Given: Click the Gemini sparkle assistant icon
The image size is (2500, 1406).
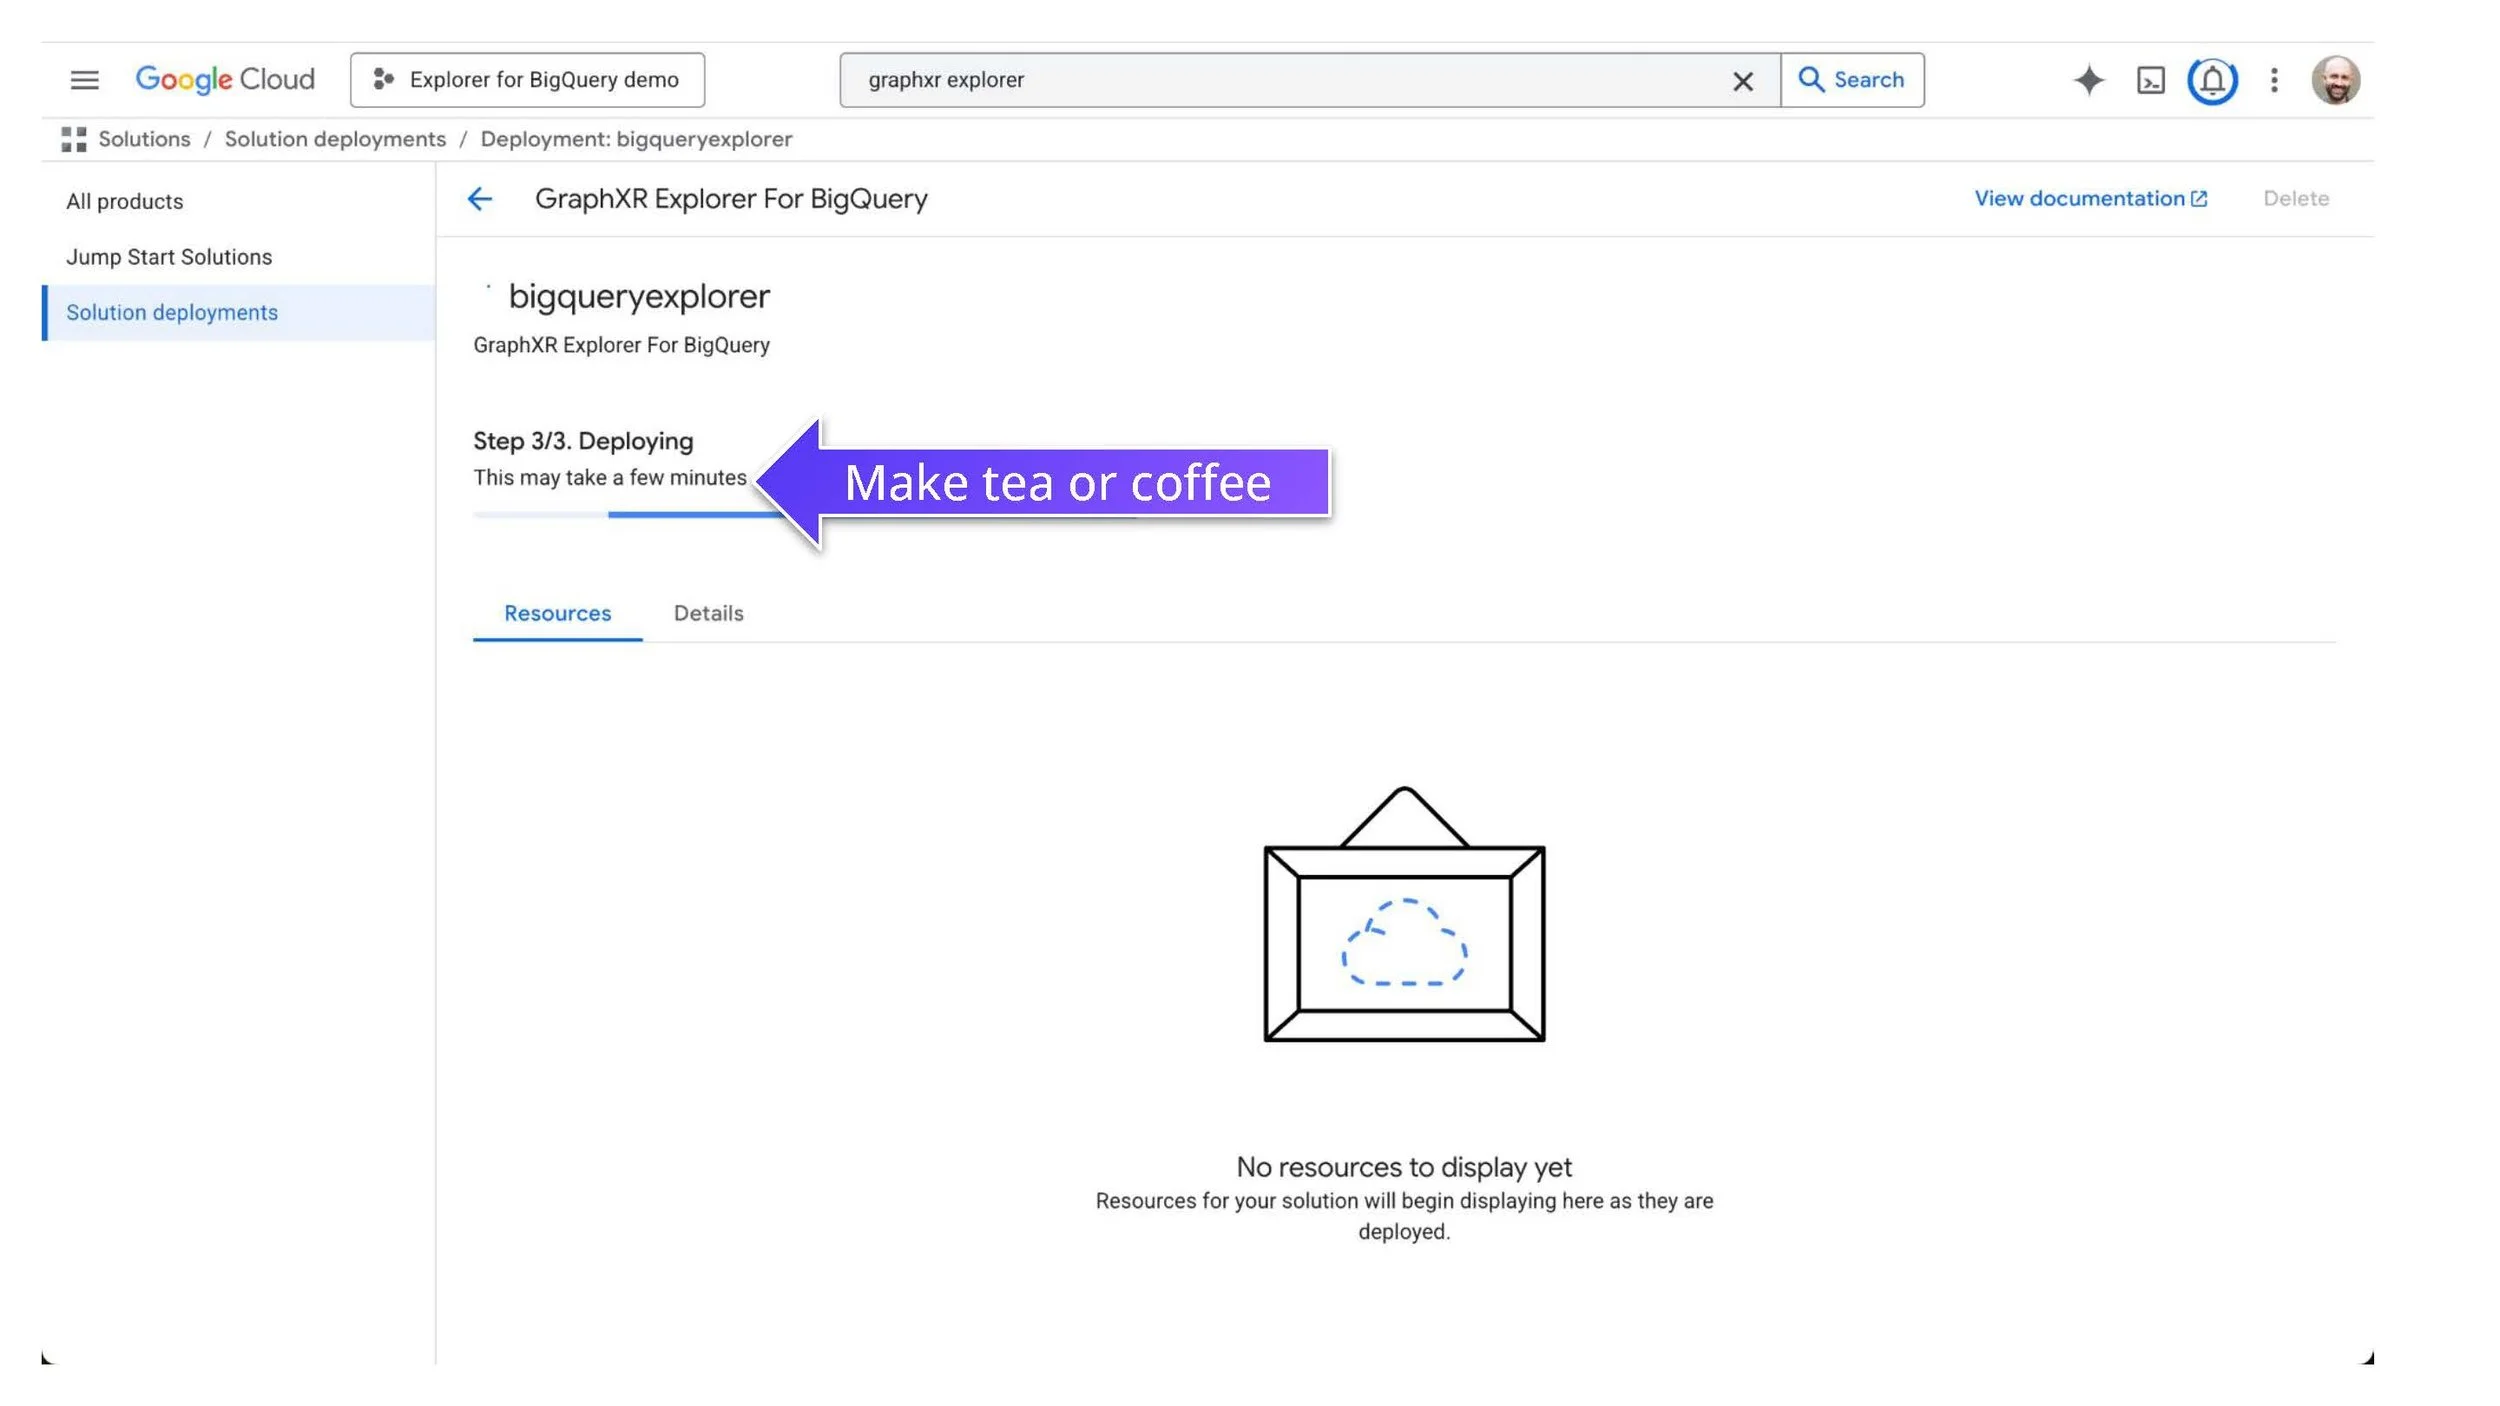Looking at the screenshot, I should click(2088, 80).
